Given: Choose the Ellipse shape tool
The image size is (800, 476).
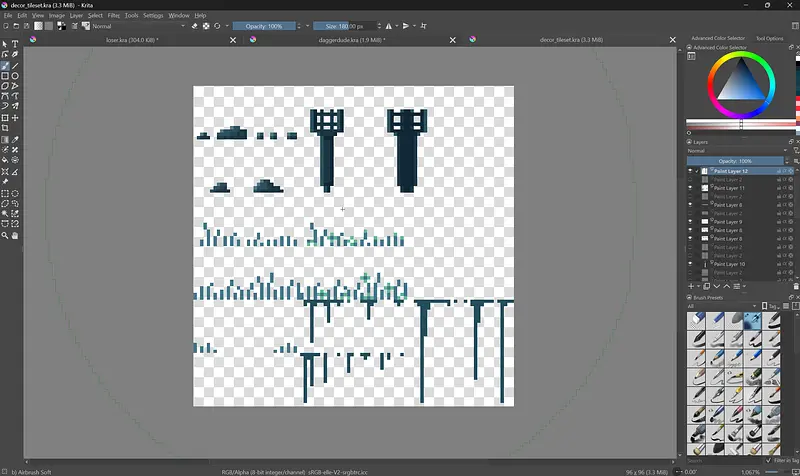Looking at the screenshot, I should [16, 76].
